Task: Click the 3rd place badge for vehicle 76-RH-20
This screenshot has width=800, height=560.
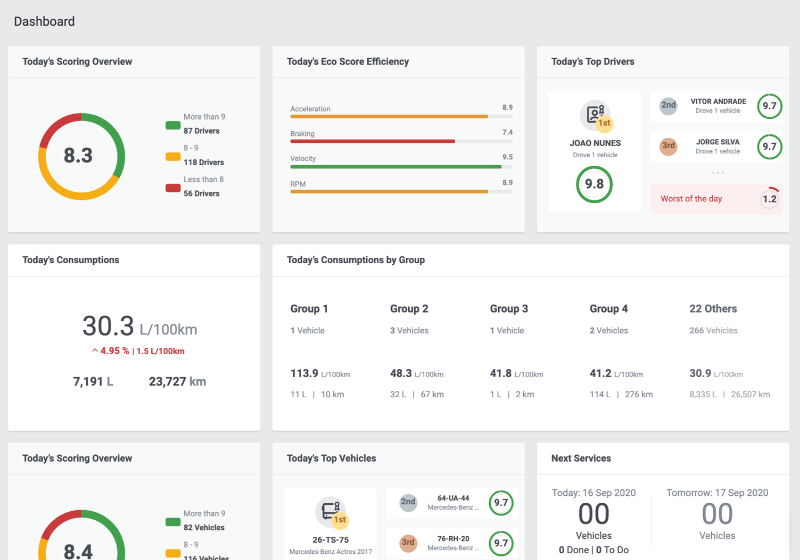Action: click(408, 543)
